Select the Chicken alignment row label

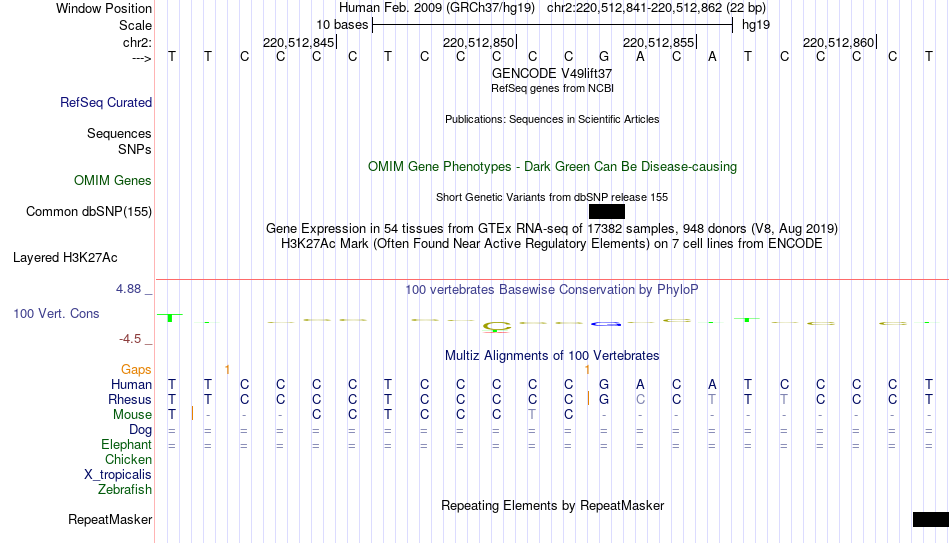pos(128,460)
